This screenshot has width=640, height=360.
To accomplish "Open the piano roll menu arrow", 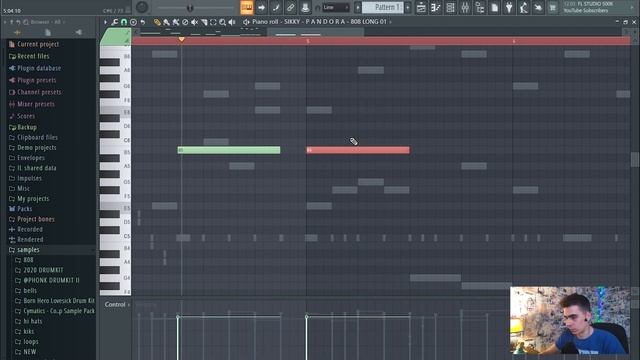I will 105,22.
